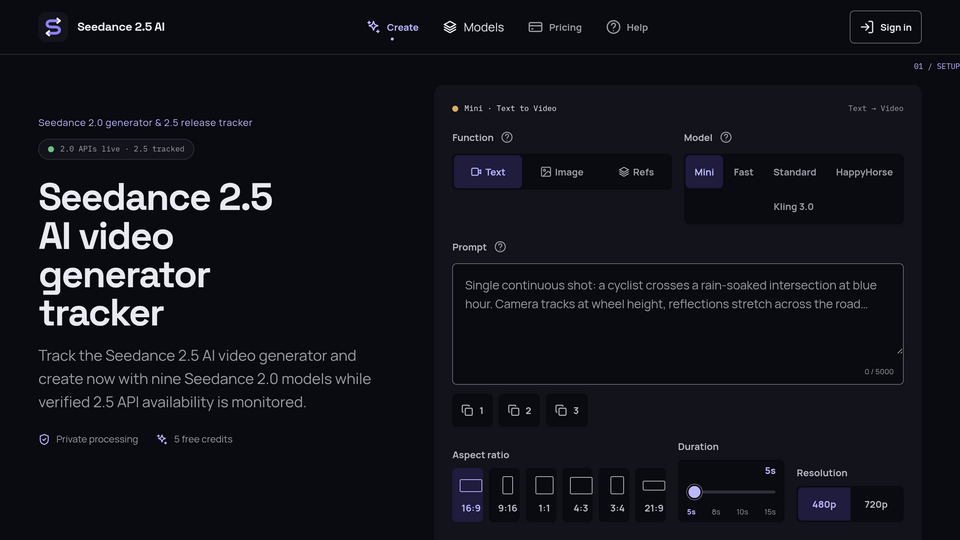Click the Private processing shield icon

pyautogui.click(x=44, y=440)
